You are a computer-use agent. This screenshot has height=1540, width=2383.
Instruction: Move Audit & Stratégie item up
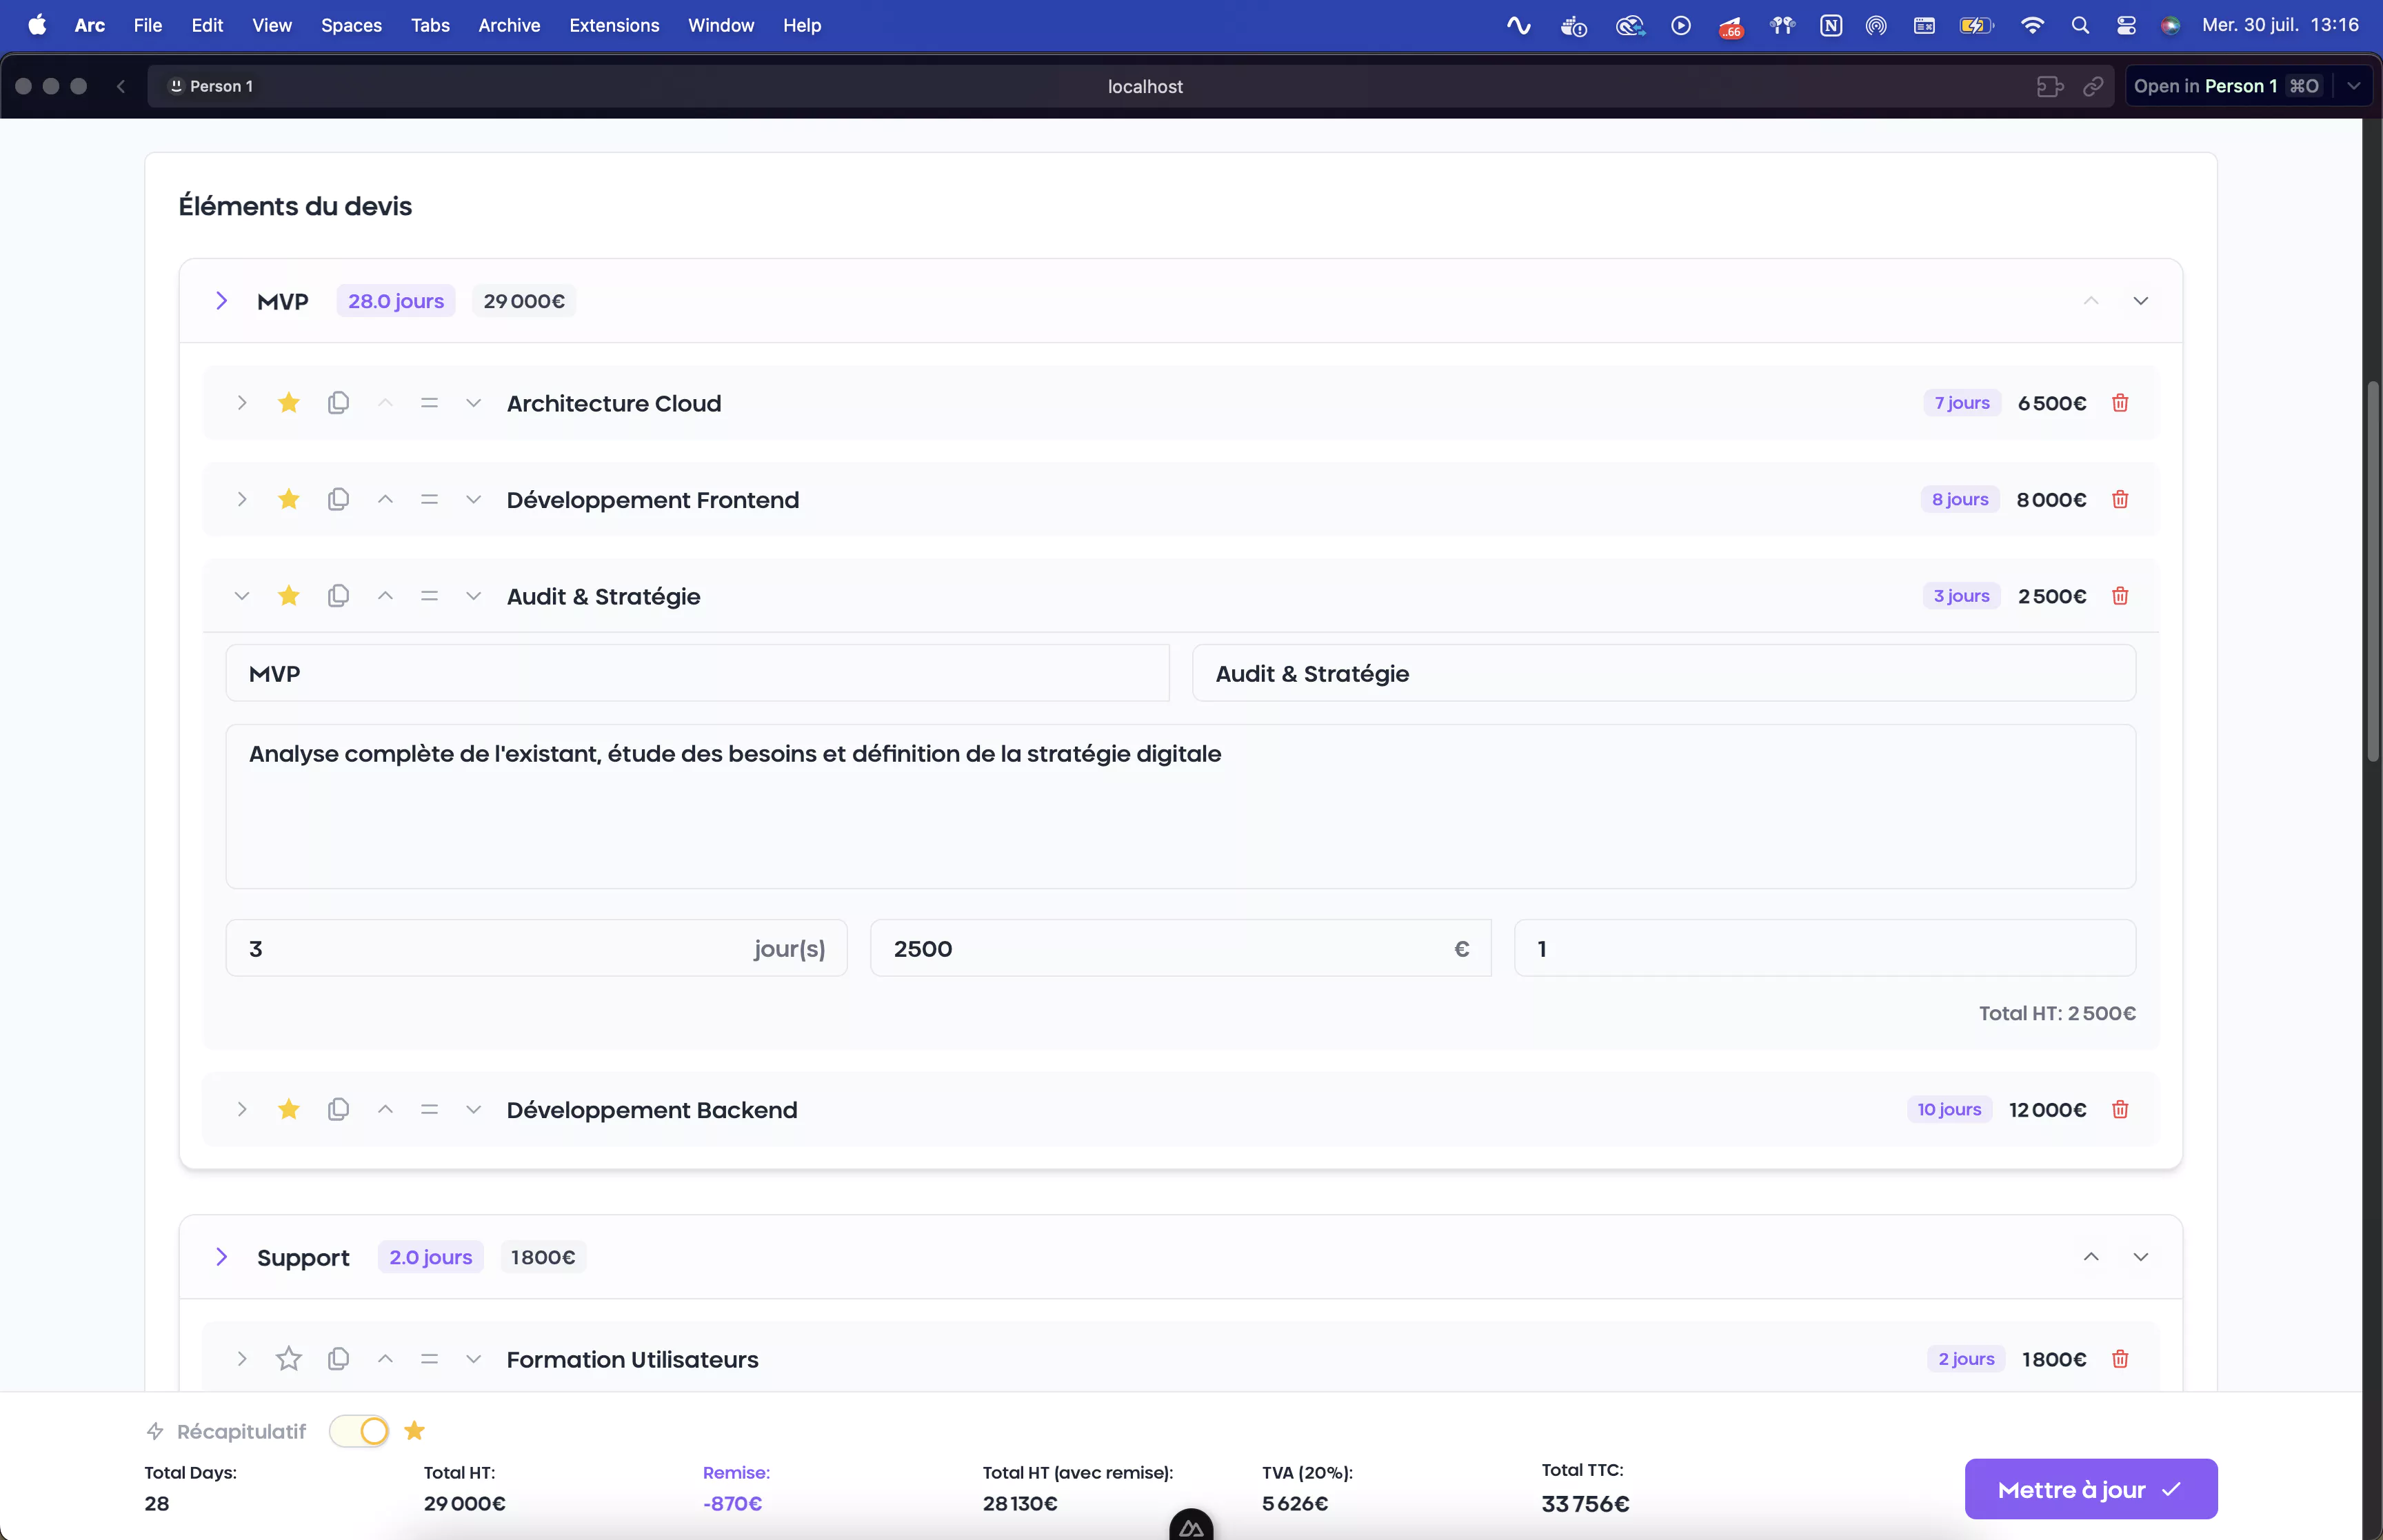385,596
